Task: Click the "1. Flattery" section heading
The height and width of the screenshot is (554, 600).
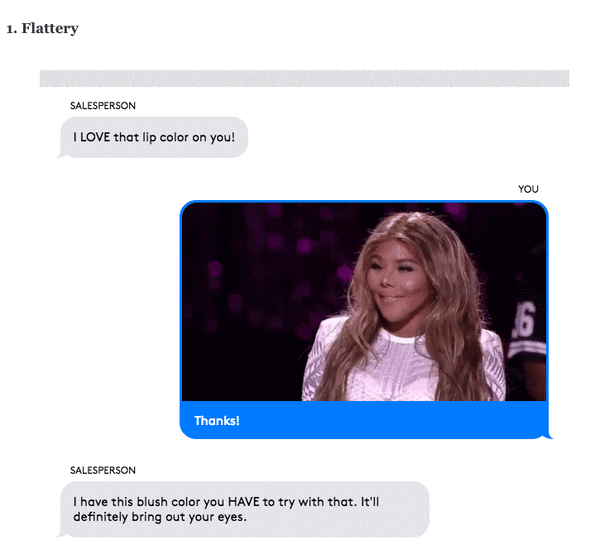Action: click(42, 28)
